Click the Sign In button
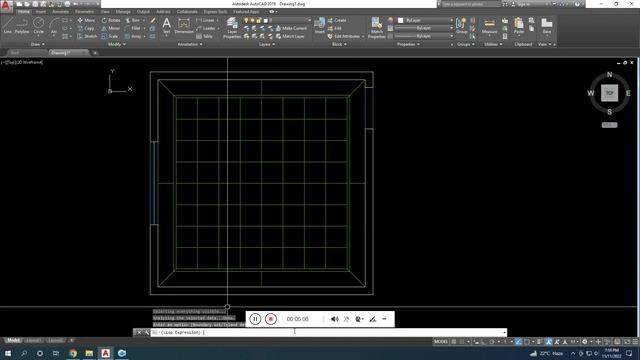This screenshot has width=640, height=360. [x=522, y=4]
